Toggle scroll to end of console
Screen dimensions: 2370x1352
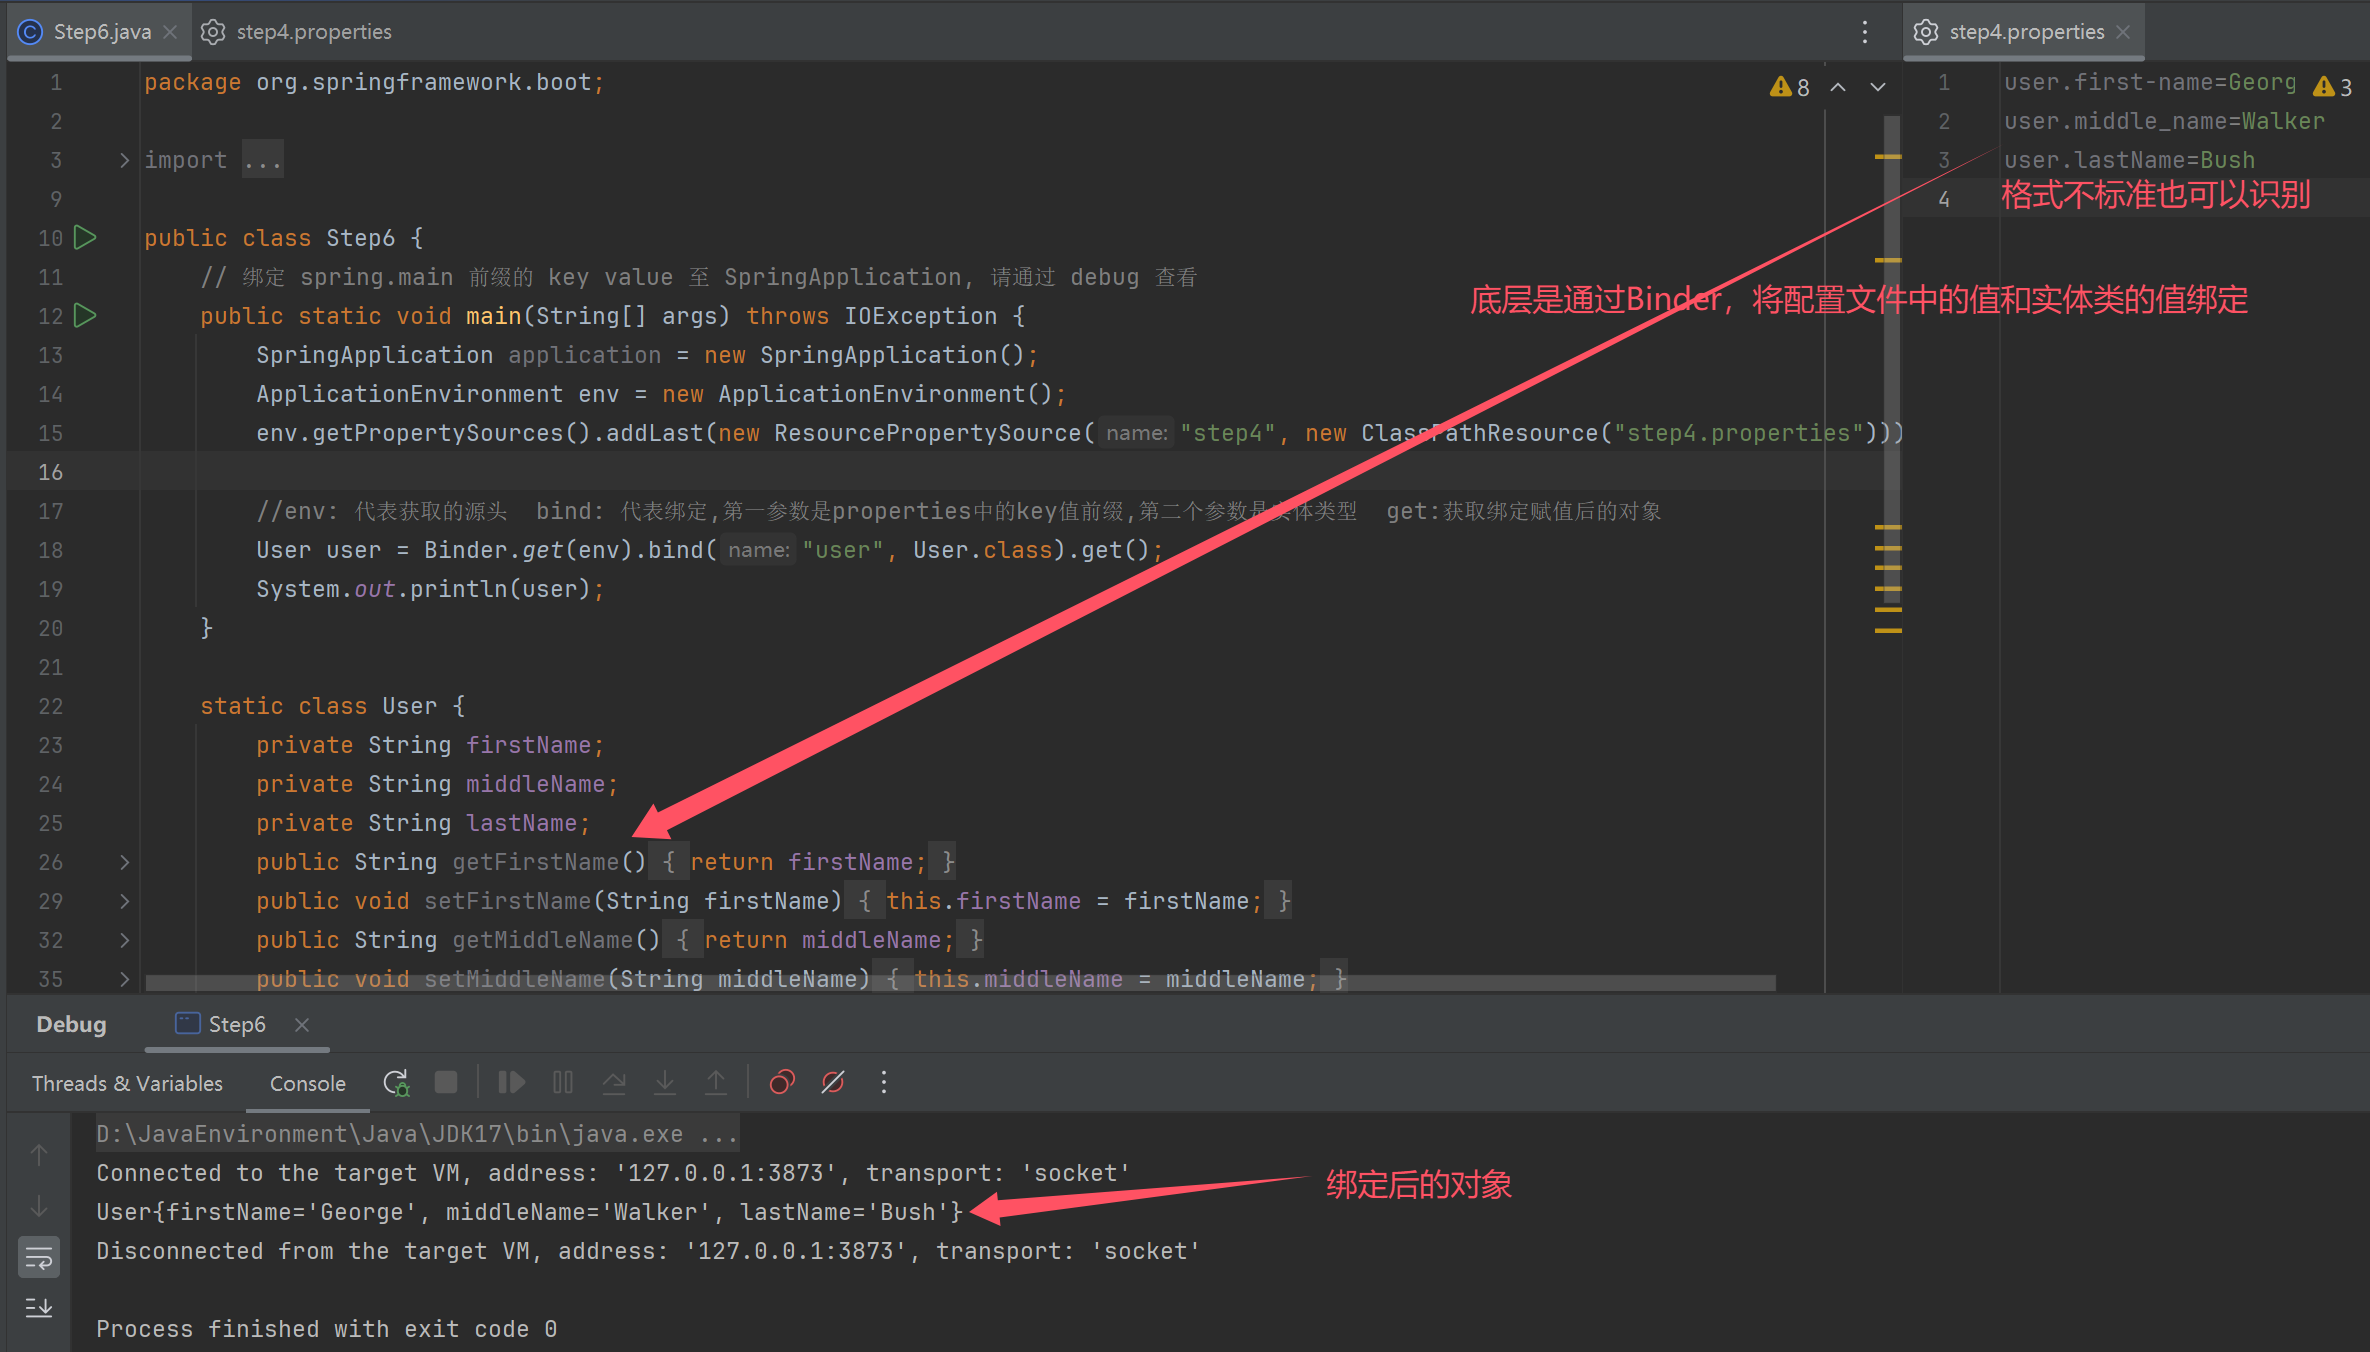coord(39,1308)
